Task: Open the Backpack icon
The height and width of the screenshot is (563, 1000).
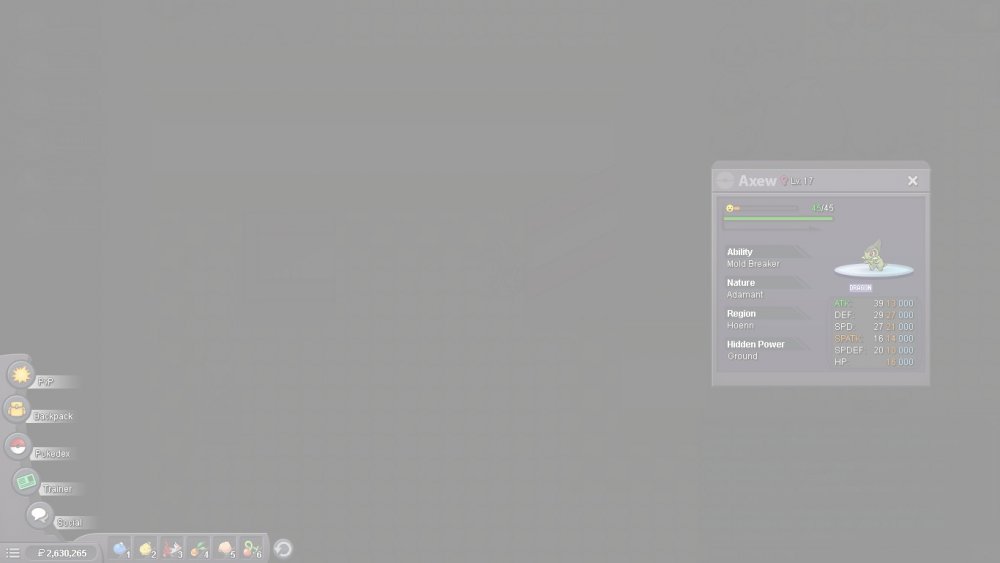Action: (x=17, y=409)
